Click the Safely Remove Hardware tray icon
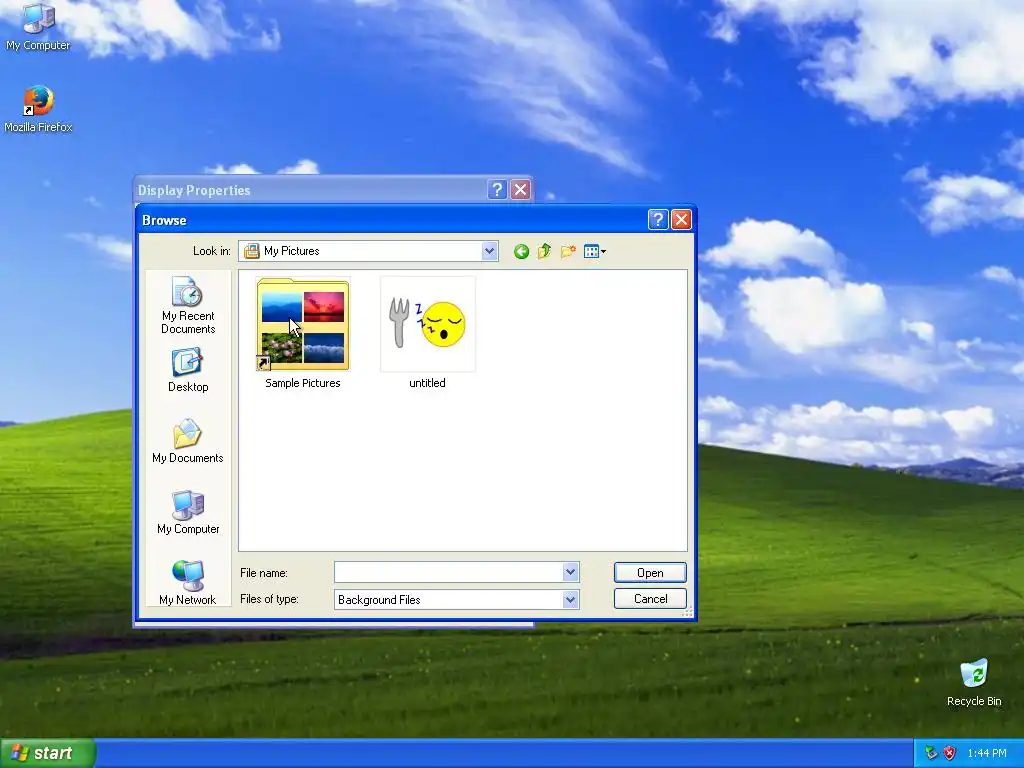The height and width of the screenshot is (768, 1024). pyautogui.click(x=932, y=754)
